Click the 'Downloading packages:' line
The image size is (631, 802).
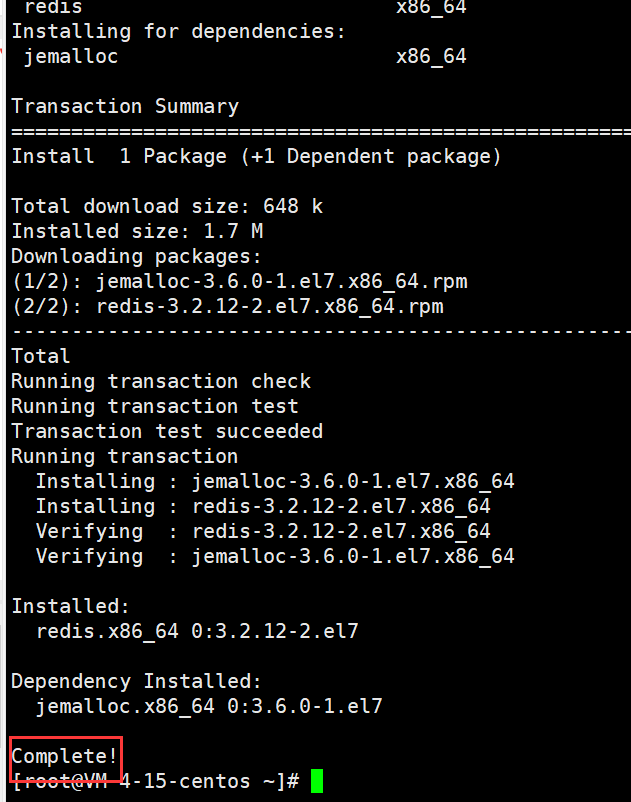click(137, 257)
